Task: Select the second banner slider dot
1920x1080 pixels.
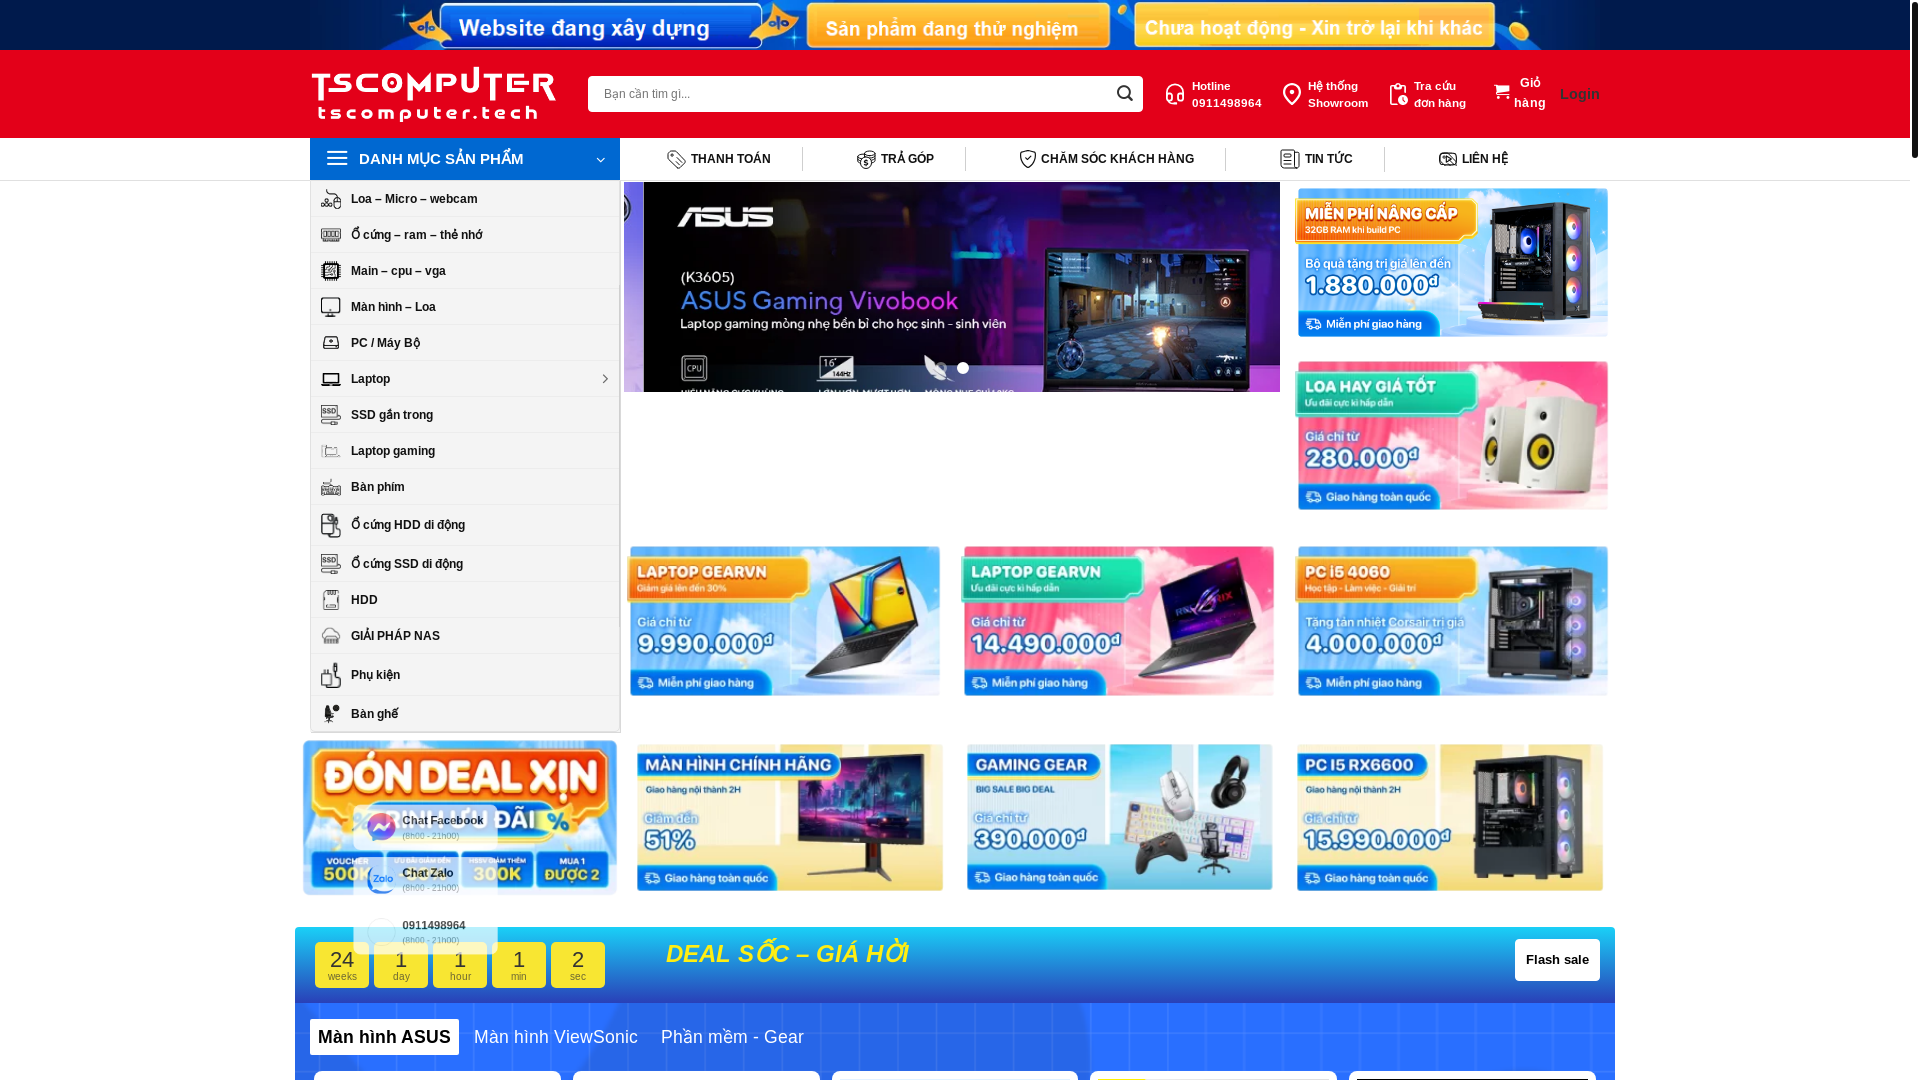Action: 963,368
